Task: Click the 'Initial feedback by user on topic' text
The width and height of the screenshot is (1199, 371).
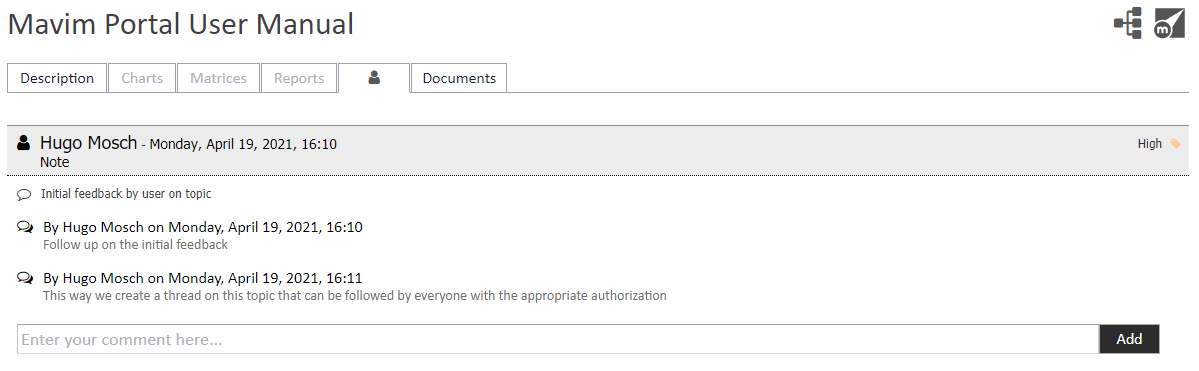Action: (x=126, y=194)
